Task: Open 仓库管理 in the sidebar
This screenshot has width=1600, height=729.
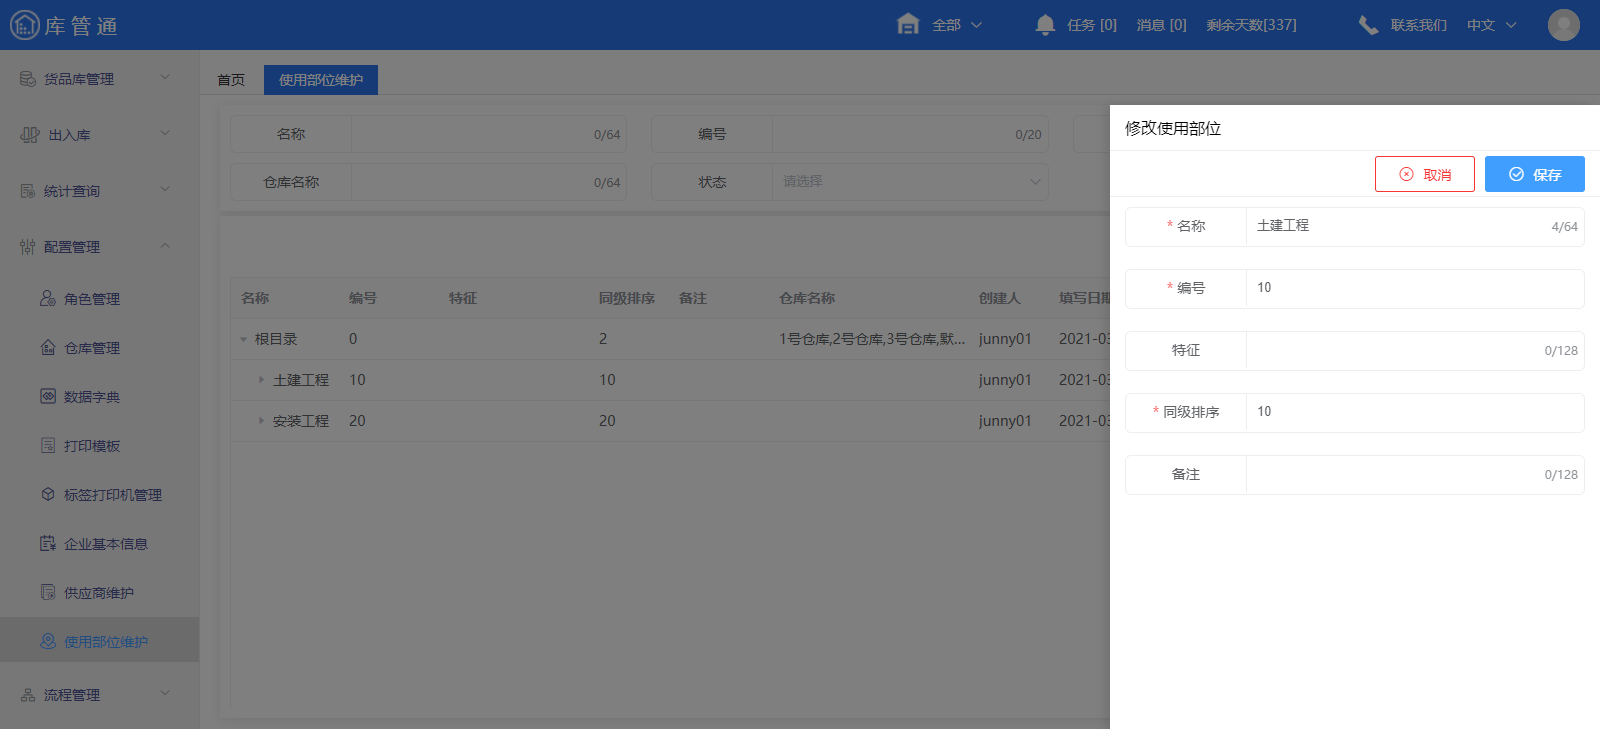Action: (92, 348)
